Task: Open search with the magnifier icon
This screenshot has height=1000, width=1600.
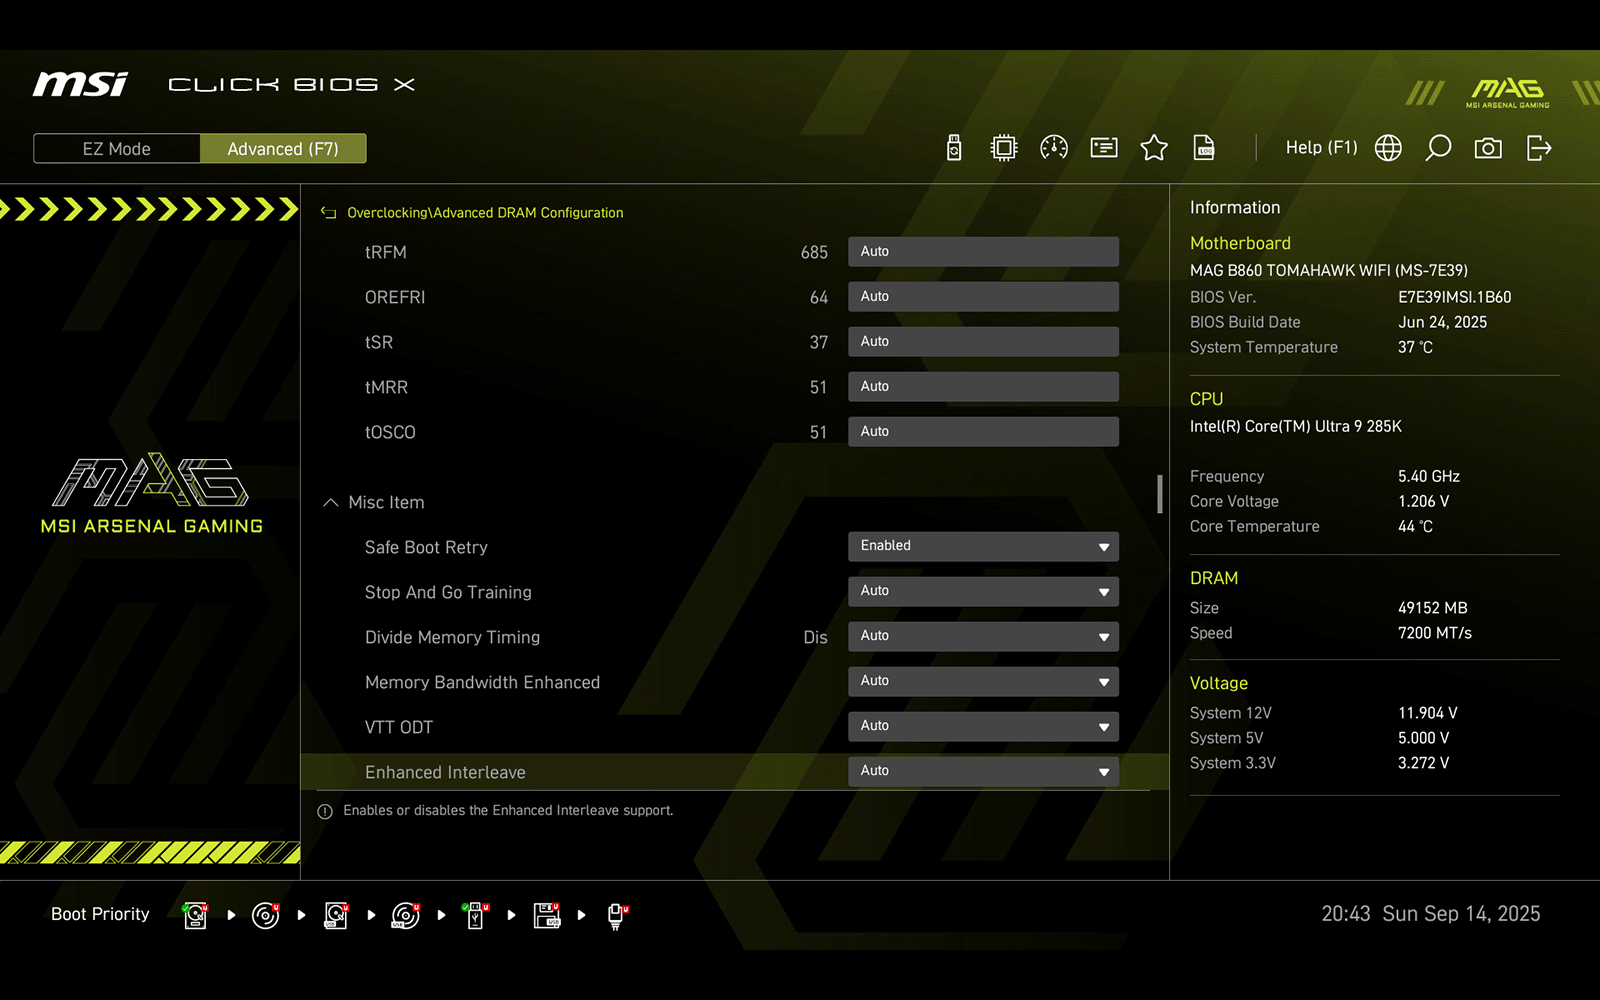Action: click(1438, 148)
